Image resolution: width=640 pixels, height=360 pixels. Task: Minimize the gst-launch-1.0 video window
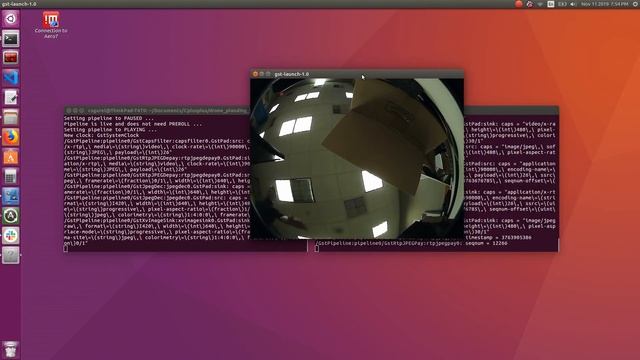click(262, 74)
